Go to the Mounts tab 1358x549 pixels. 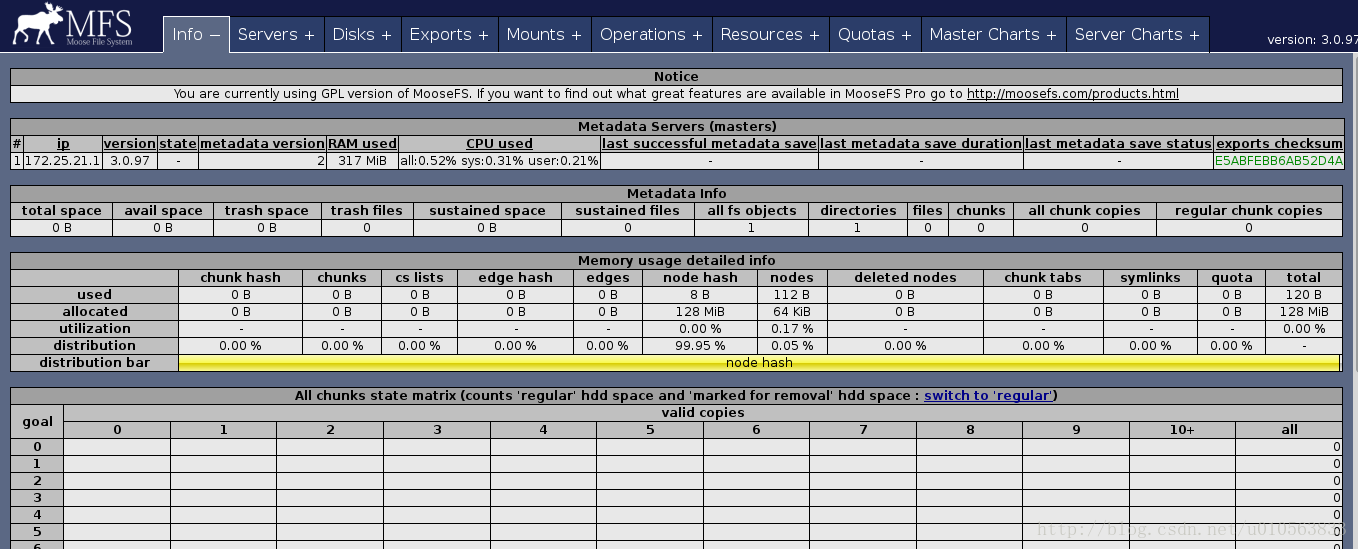click(x=544, y=34)
